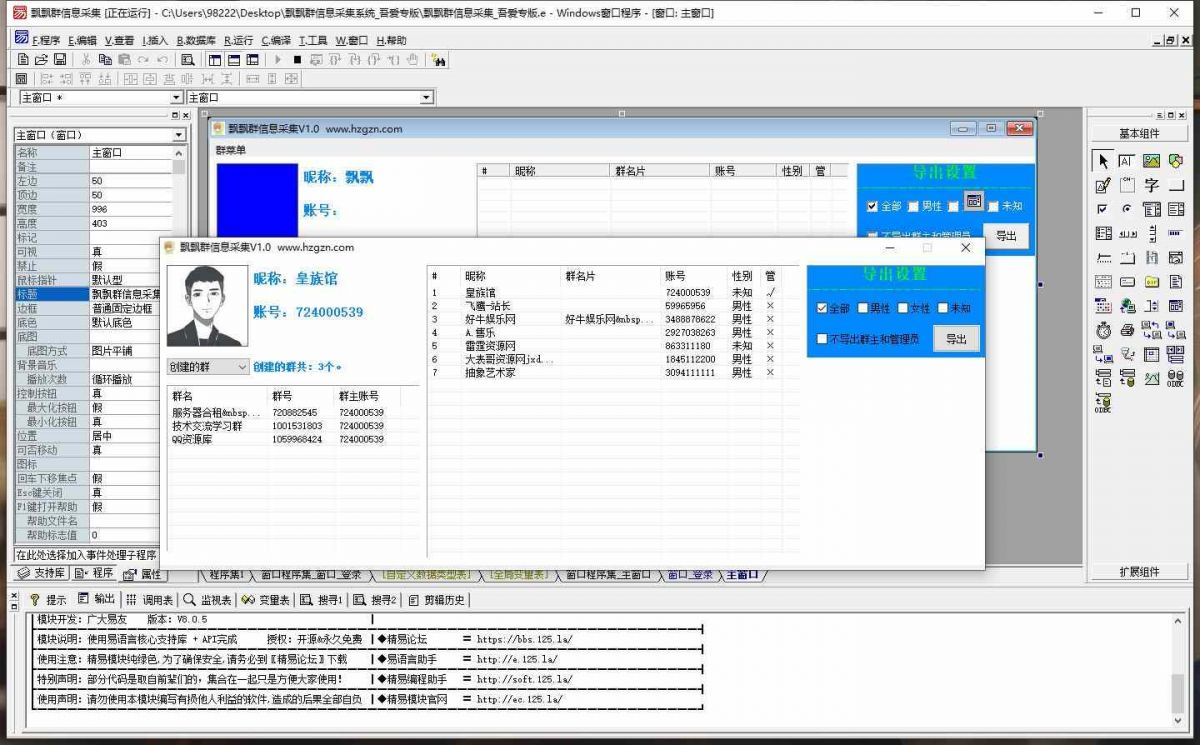Uncheck the 全部 checkbox in running window
The height and width of the screenshot is (745, 1200).
tap(822, 309)
